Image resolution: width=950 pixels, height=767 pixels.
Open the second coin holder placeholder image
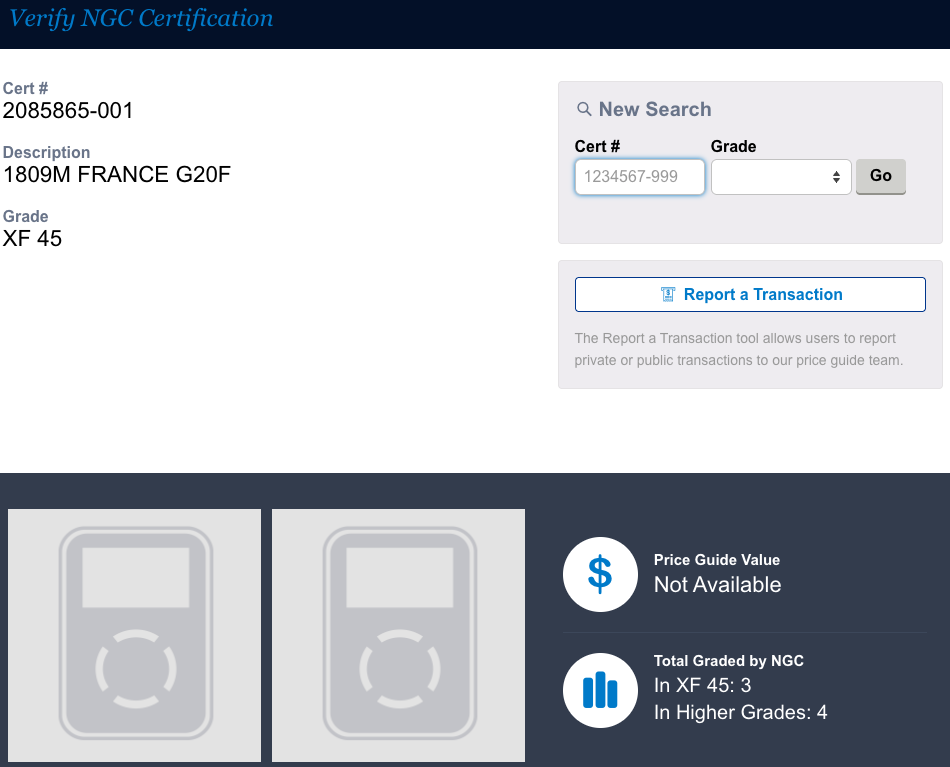[x=399, y=635]
